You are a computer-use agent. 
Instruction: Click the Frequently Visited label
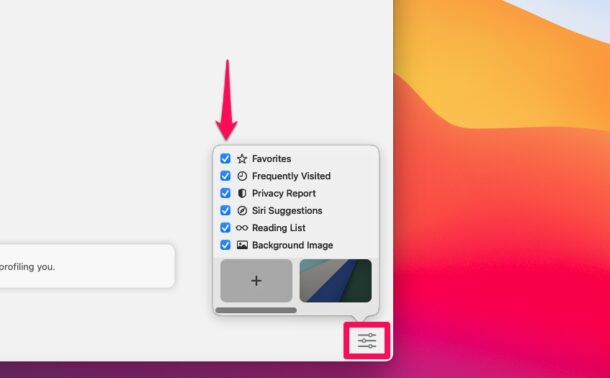291,176
